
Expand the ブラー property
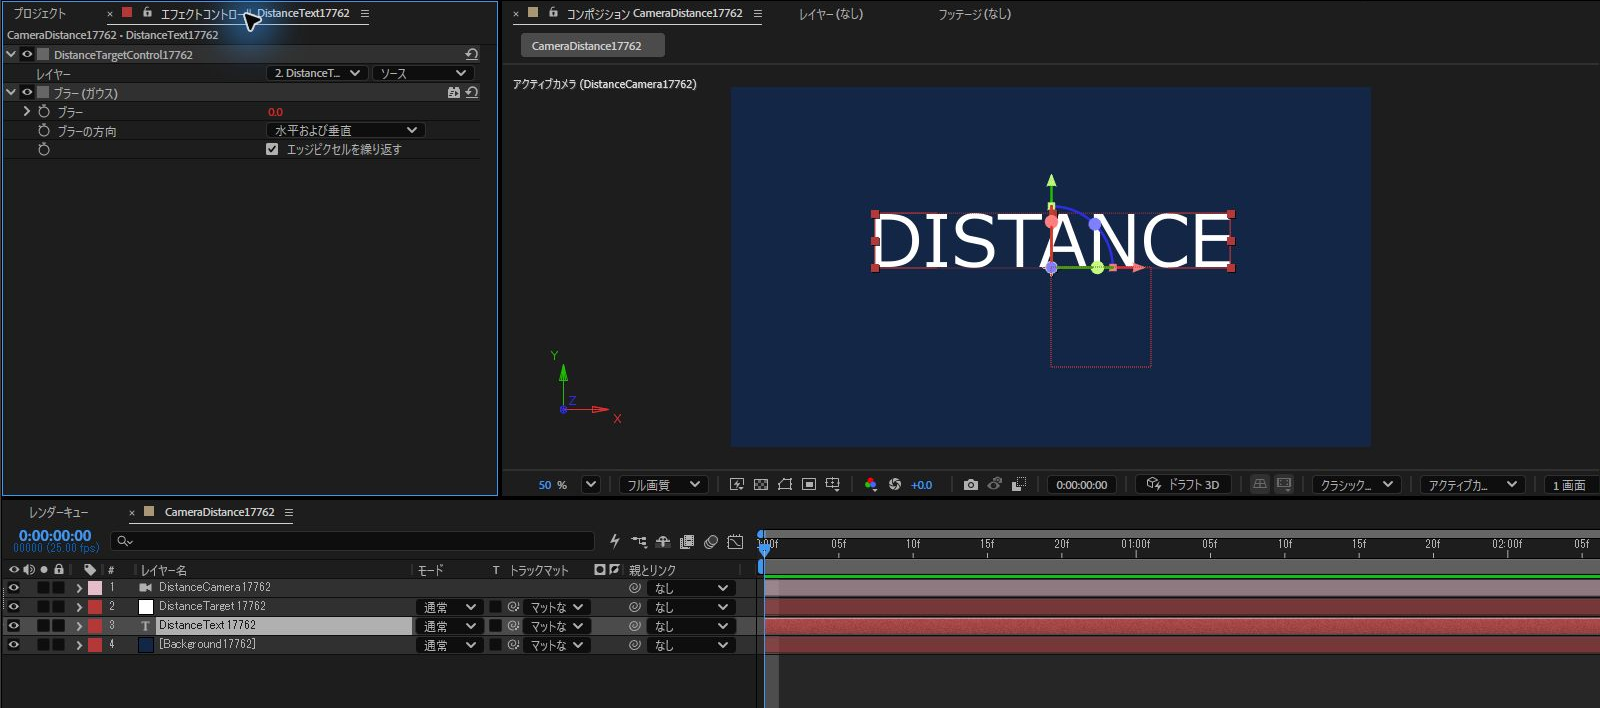[x=27, y=111]
